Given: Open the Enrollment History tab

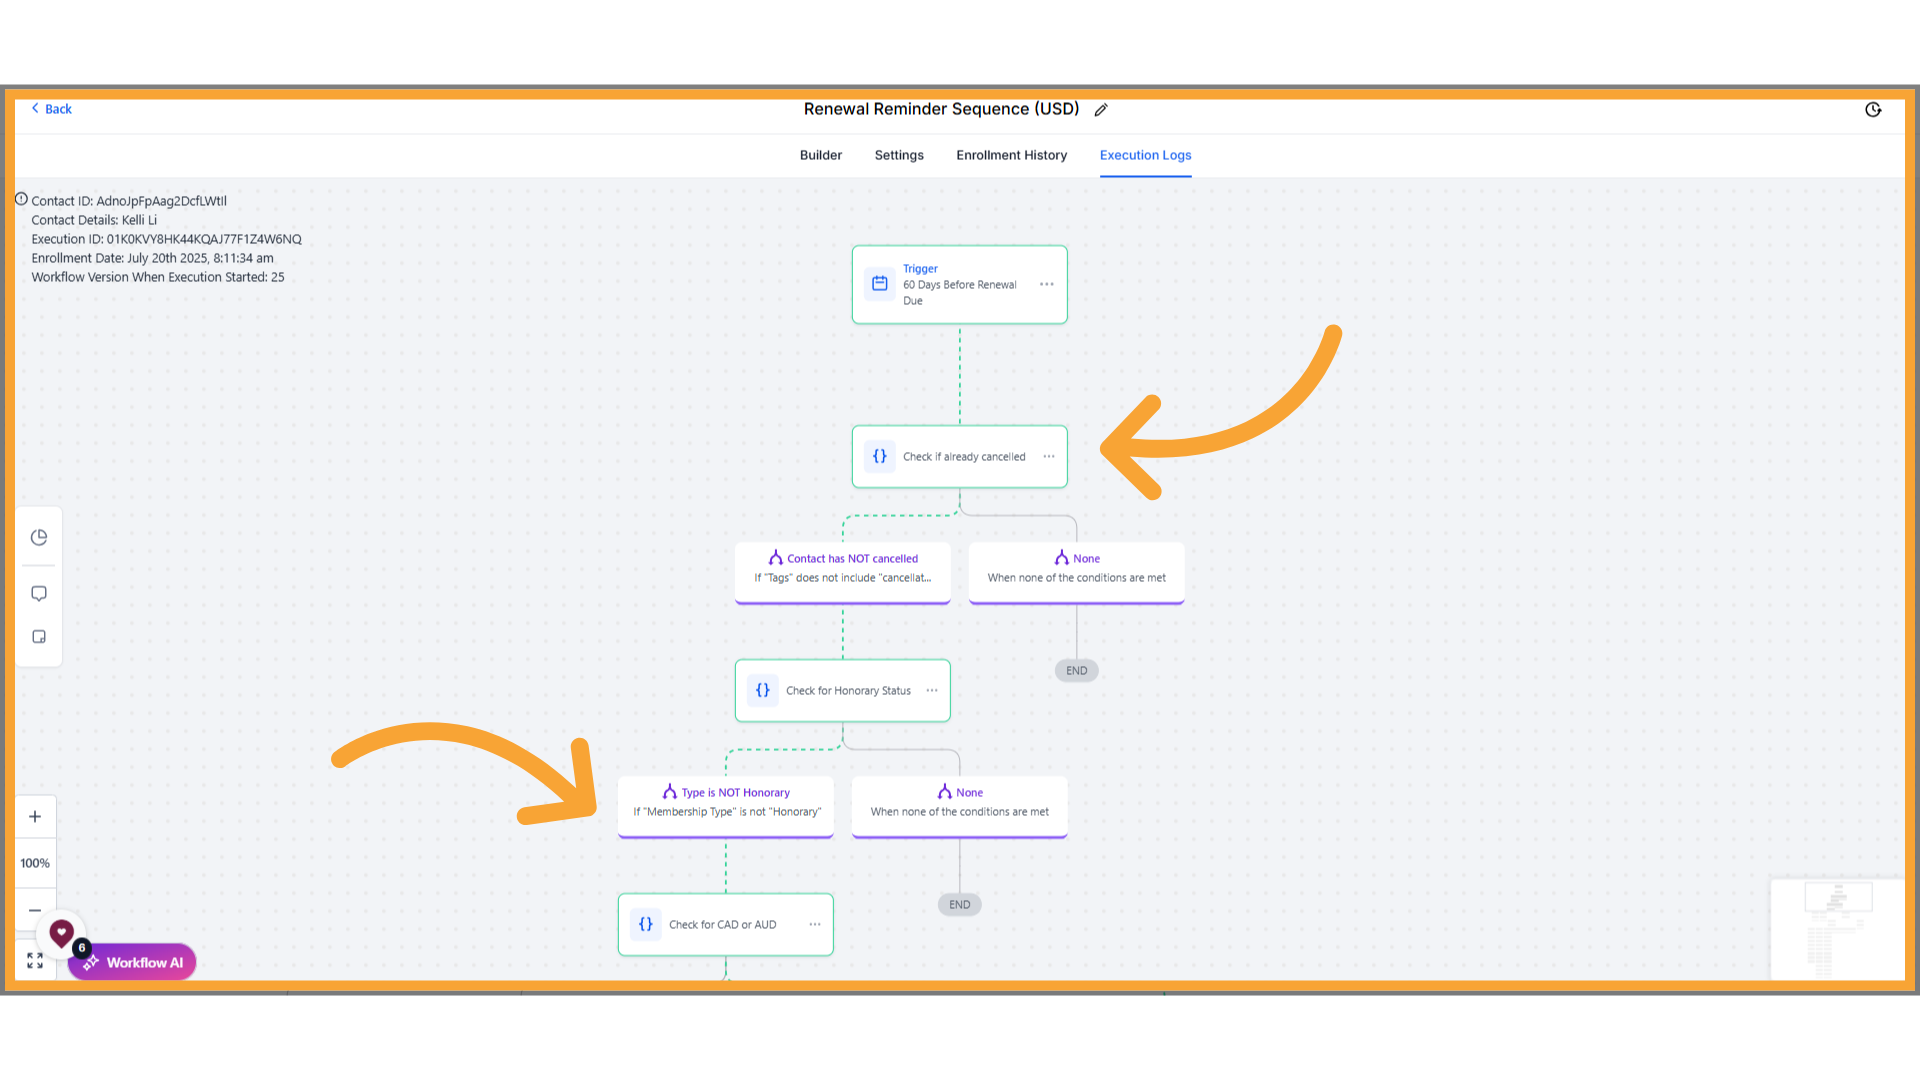Looking at the screenshot, I should (x=1011, y=155).
